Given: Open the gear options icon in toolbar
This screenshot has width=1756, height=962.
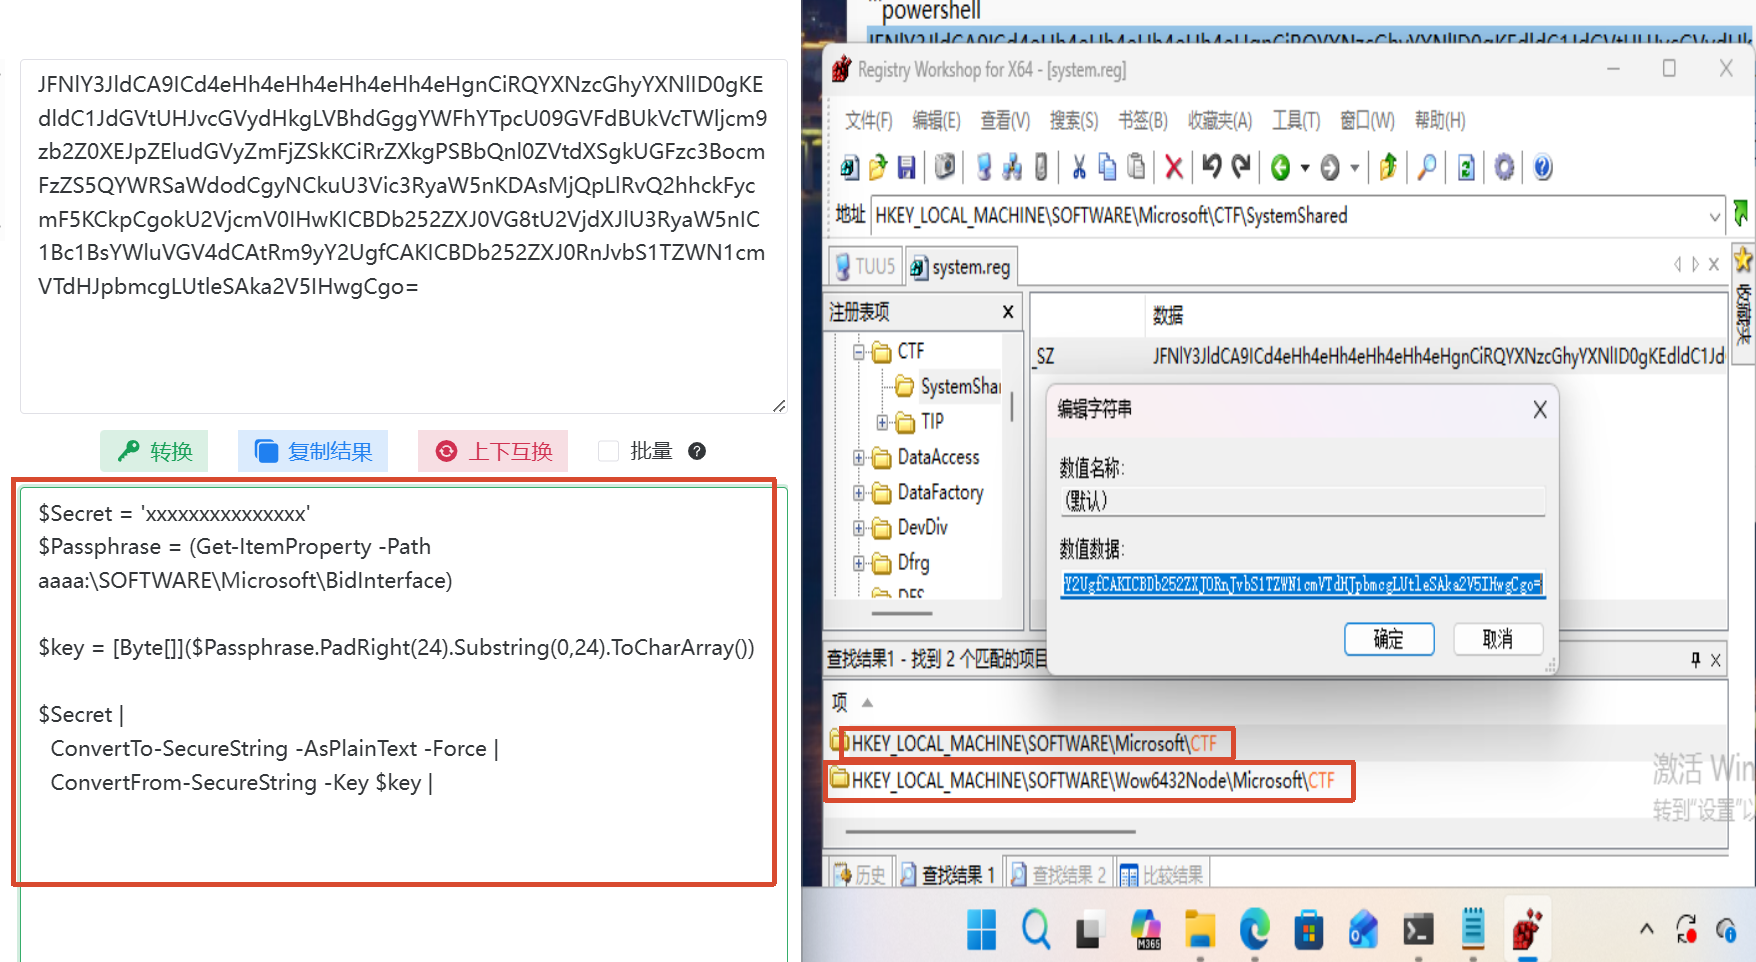Looking at the screenshot, I should pos(1504,167).
